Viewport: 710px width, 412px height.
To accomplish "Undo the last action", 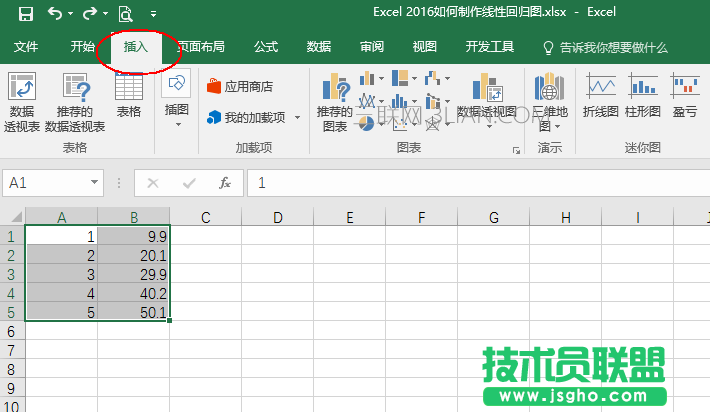I will 55,14.
